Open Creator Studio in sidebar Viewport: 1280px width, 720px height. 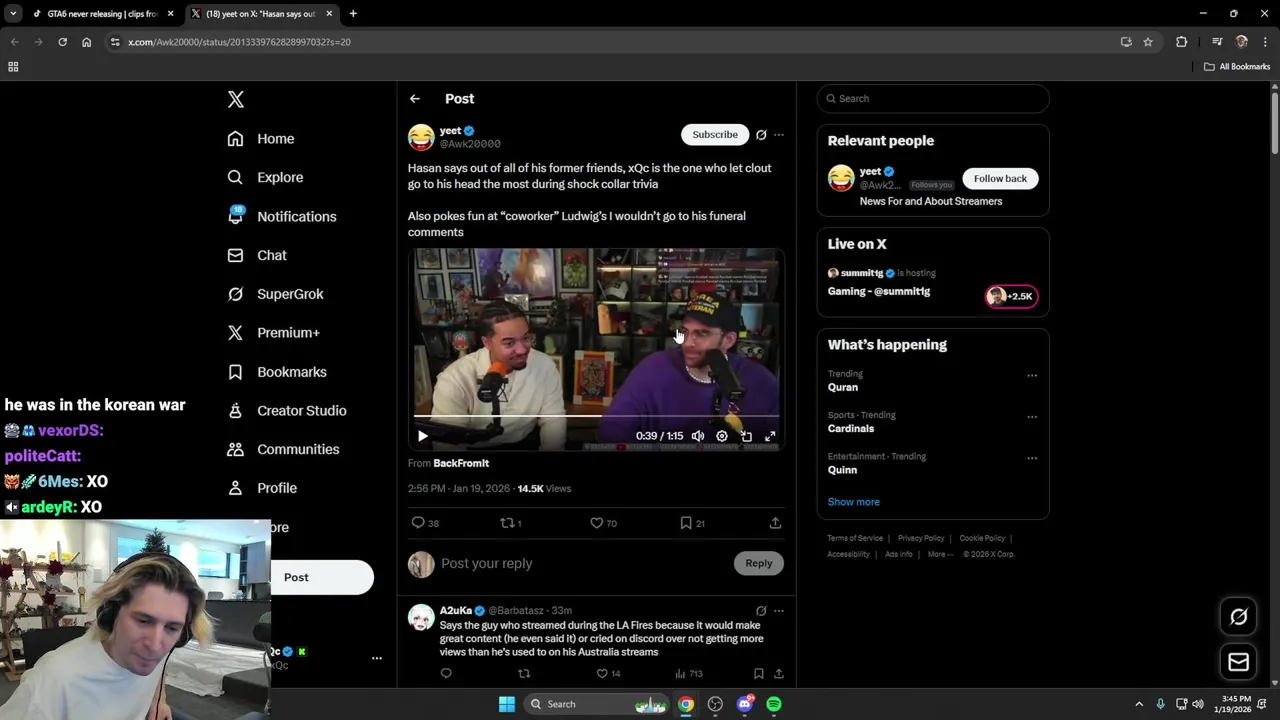tap(287, 411)
